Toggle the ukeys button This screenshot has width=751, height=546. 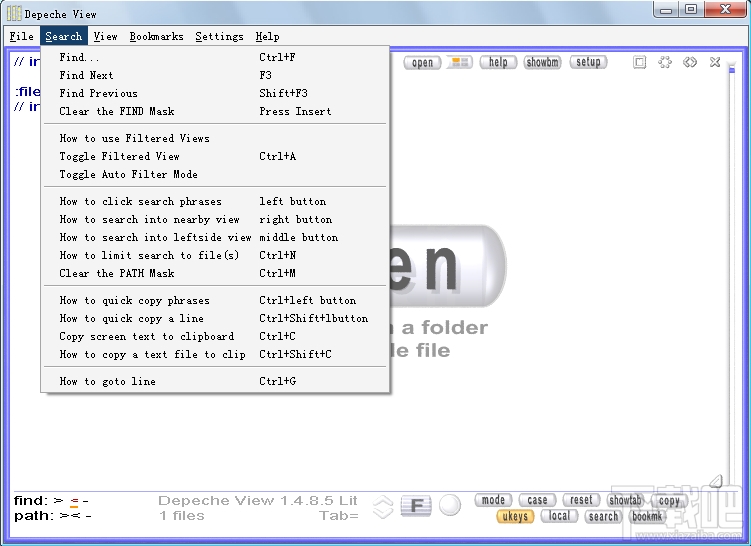coord(515,516)
